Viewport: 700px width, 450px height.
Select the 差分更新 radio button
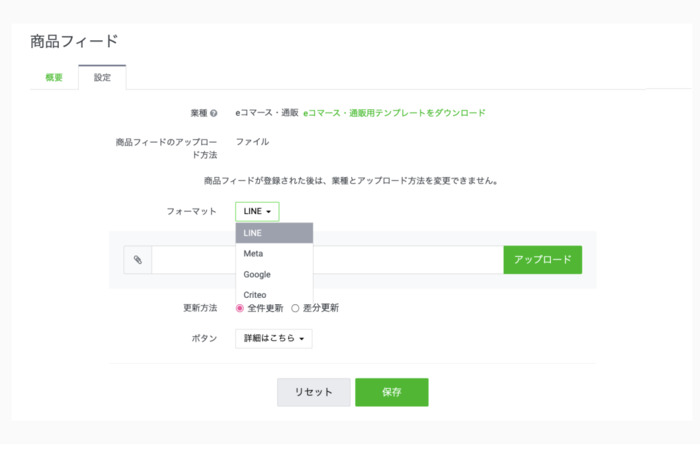point(295,308)
